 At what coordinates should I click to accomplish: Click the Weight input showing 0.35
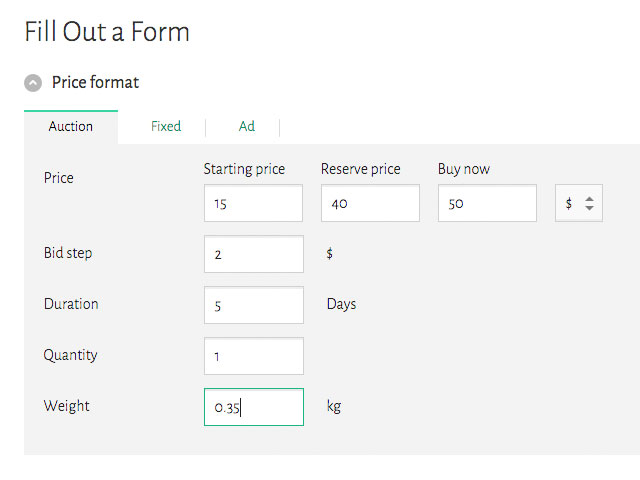[x=253, y=407]
